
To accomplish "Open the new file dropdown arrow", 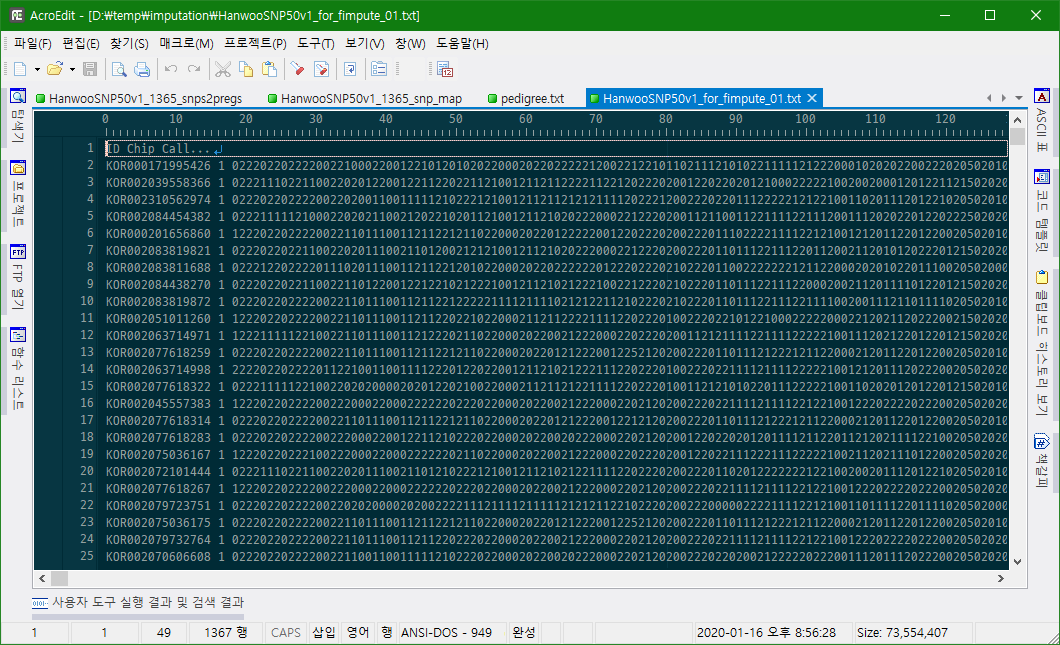I will (37, 70).
